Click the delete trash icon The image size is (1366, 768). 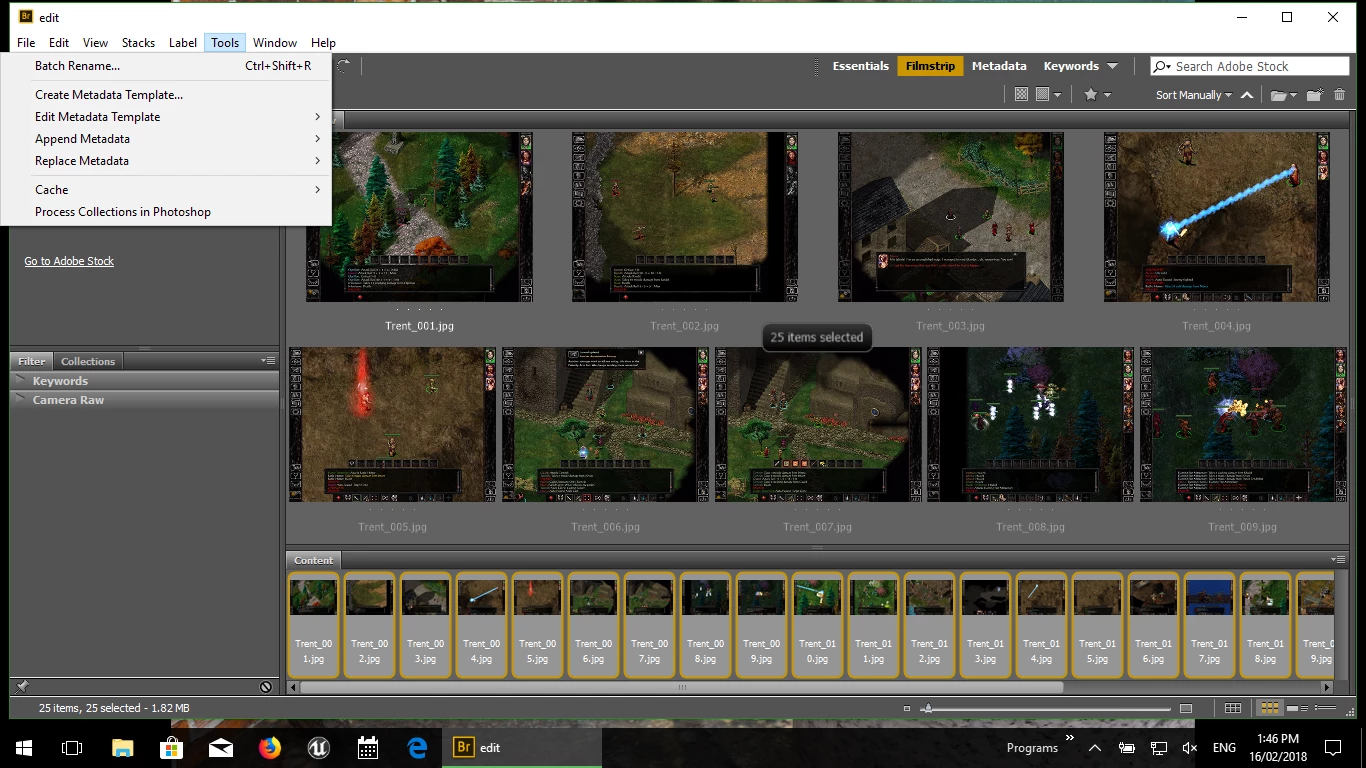pos(1338,95)
